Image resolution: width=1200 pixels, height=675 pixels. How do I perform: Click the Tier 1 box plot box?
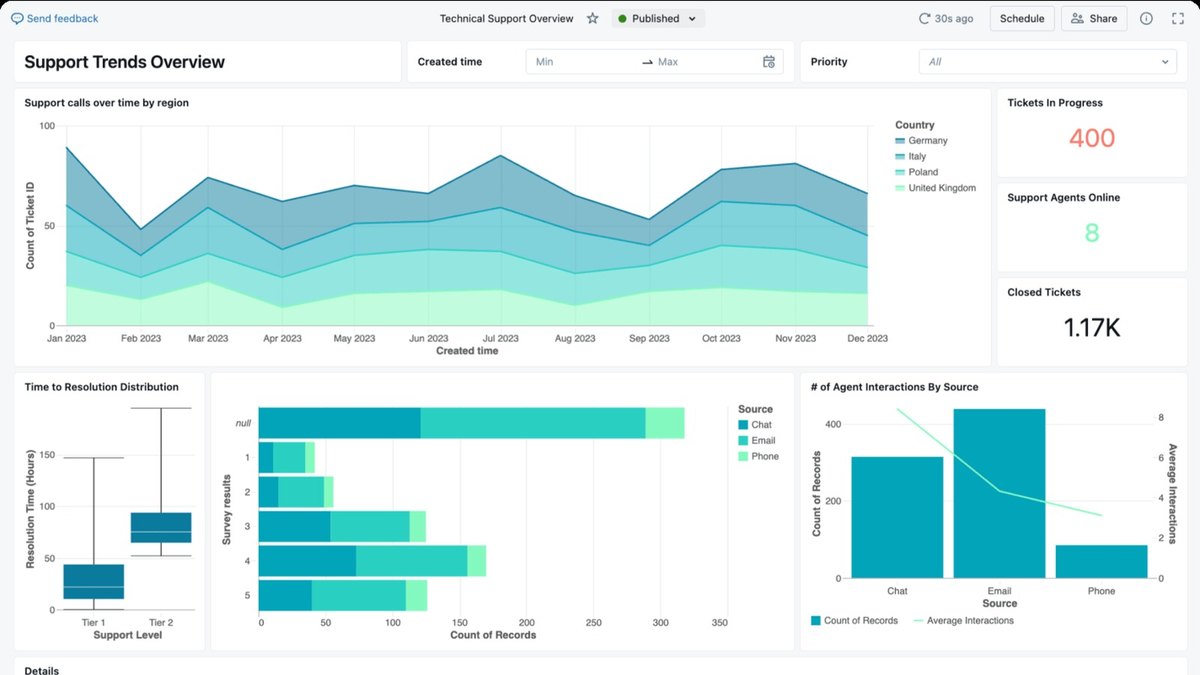point(94,582)
